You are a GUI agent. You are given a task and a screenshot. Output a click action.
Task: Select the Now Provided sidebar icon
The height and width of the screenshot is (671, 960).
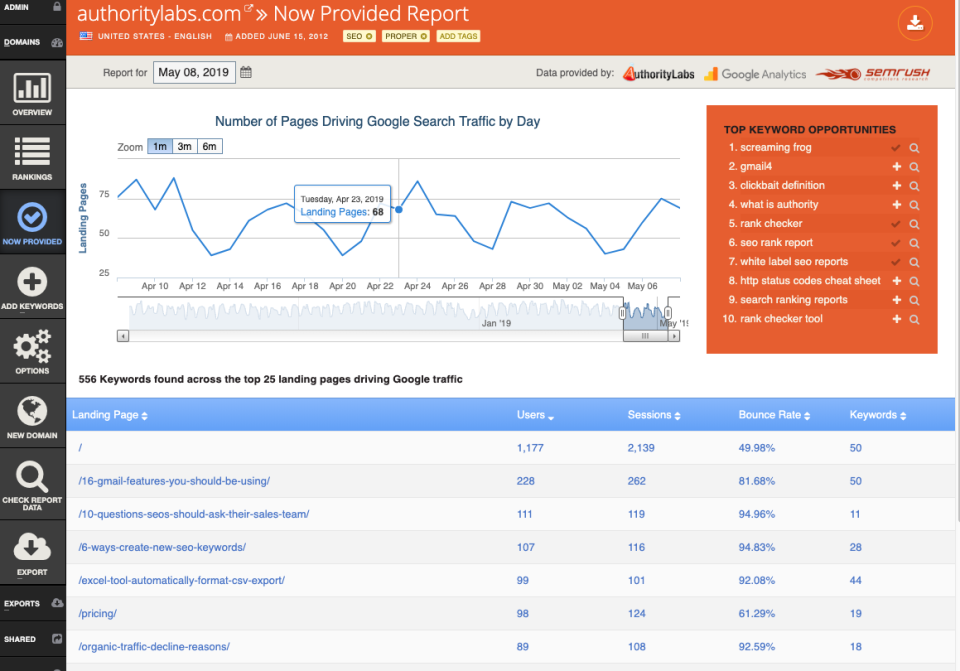(31, 222)
